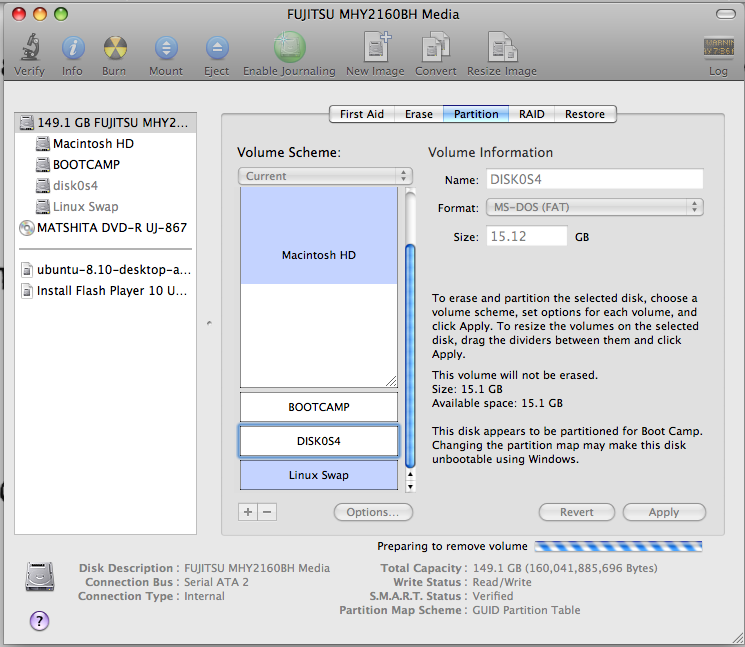The image size is (745, 647).
Task: Open the Volume Scheme Current dropdown
Action: point(325,176)
